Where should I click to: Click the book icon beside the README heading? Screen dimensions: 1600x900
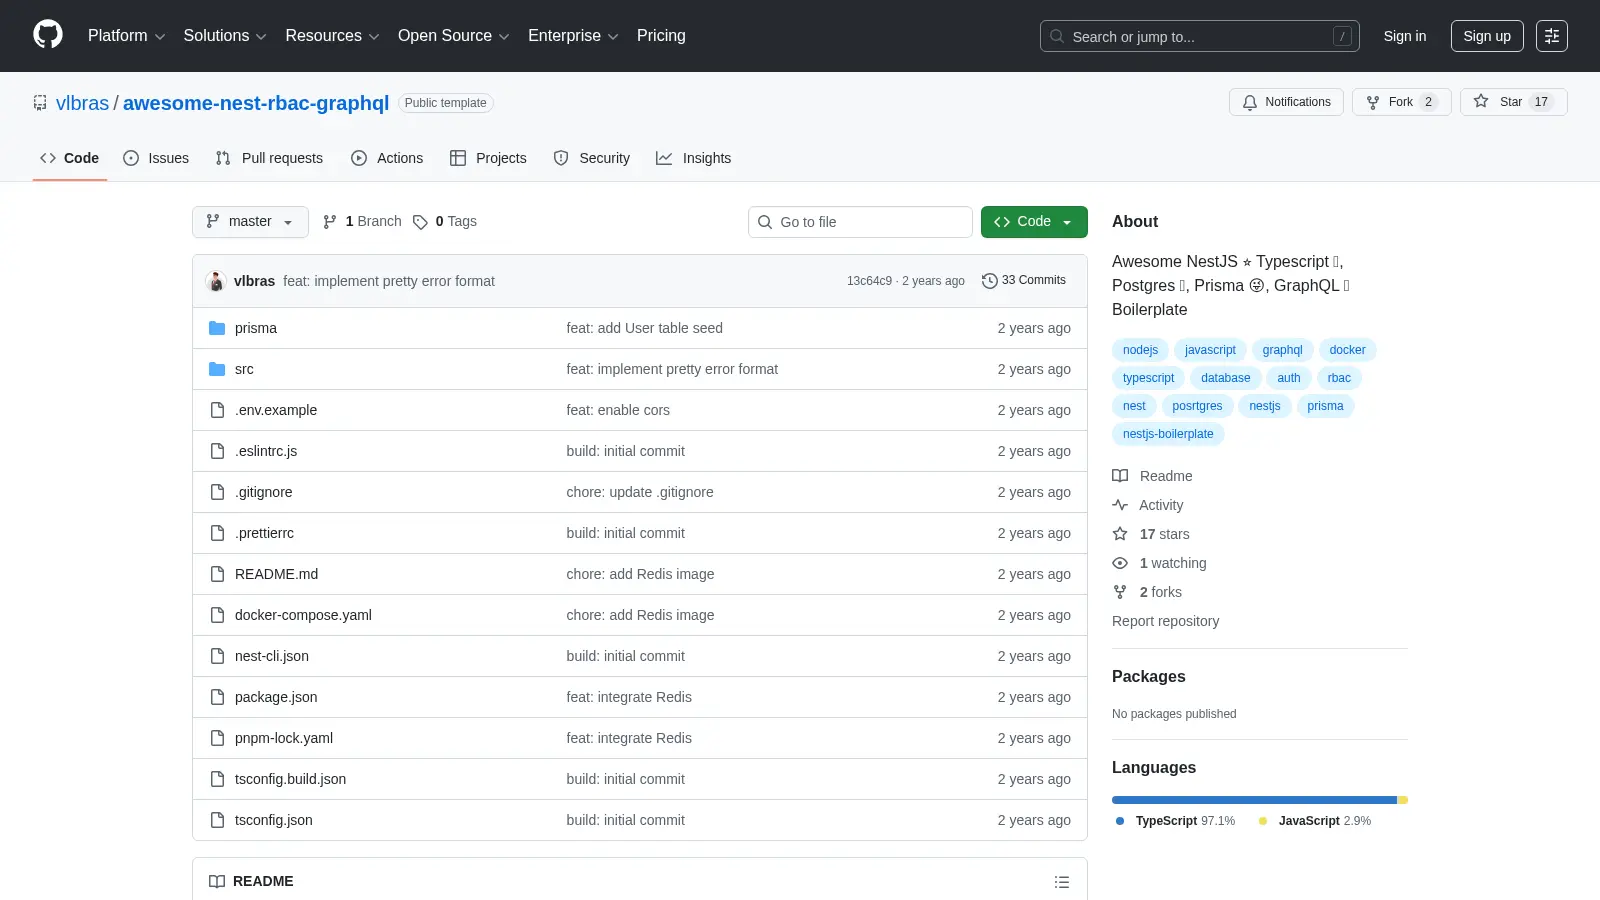pyautogui.click(x=217, y=881)
